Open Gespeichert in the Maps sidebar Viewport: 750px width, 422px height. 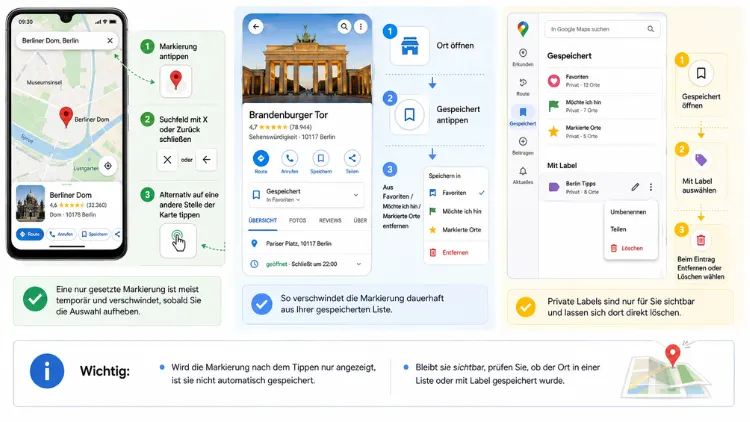(x=523, y=116)
